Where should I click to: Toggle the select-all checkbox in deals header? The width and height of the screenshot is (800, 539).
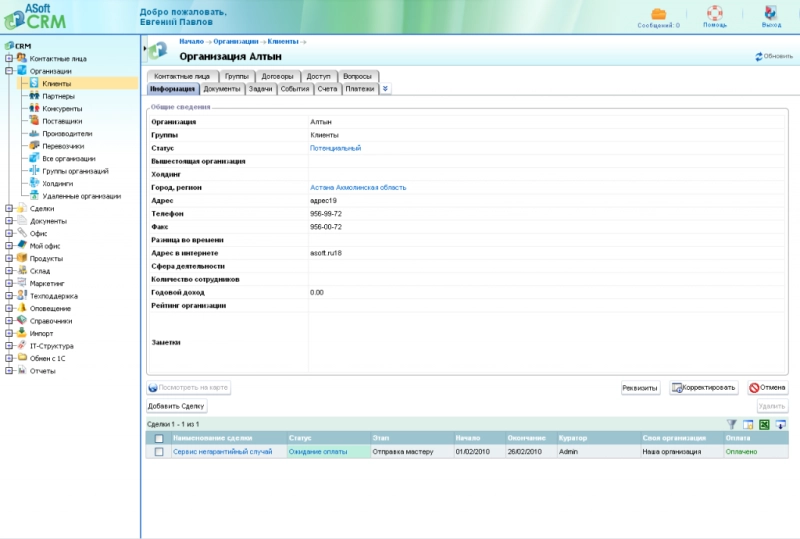(159, 438)
